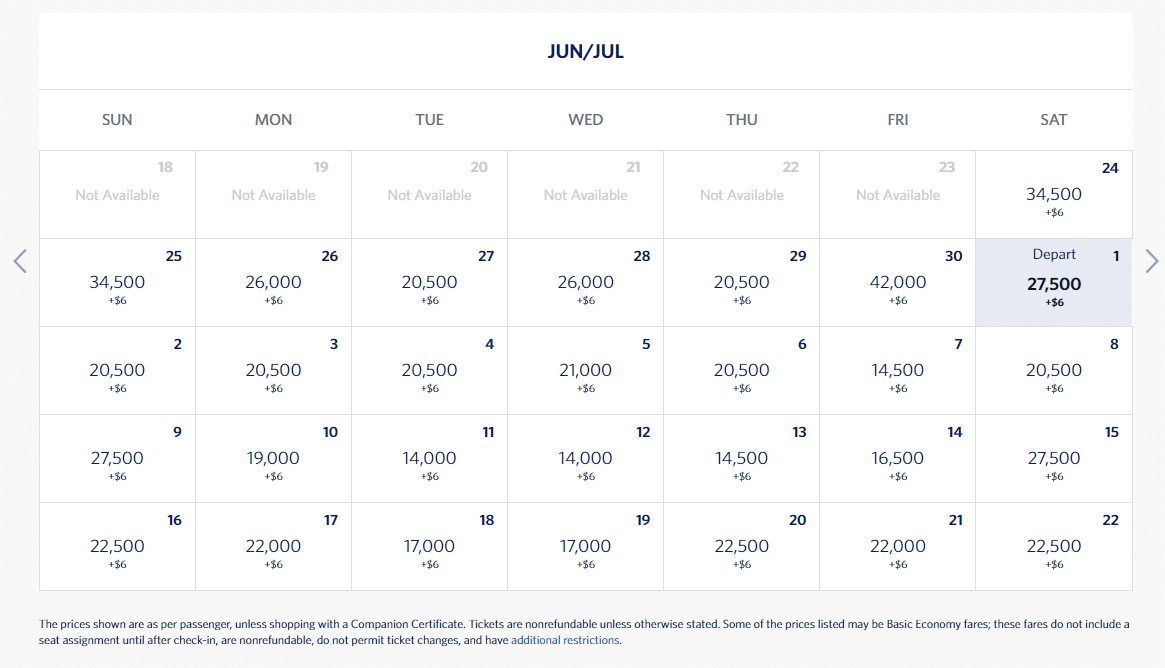
Task: Select July 13 fare of 14,500 miles
Action: (x=741, y=459)
